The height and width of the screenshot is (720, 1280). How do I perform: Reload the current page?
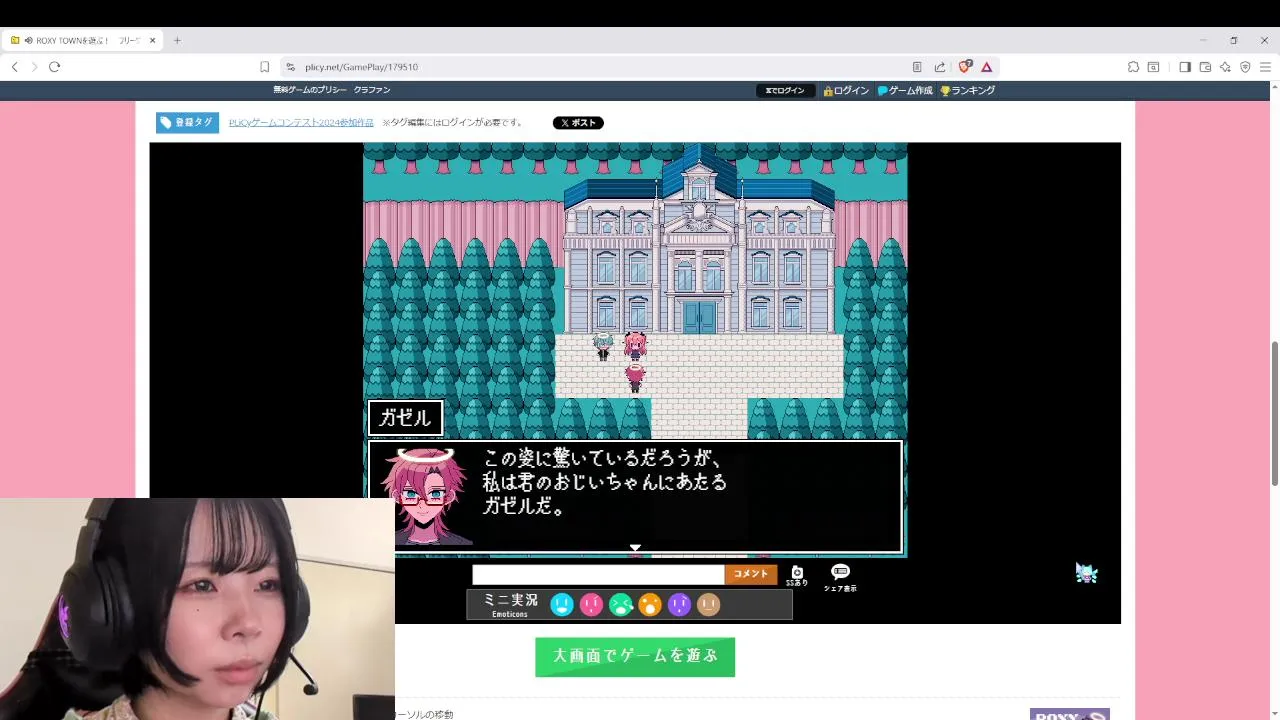pyautogui.click(x=54, y=67)
